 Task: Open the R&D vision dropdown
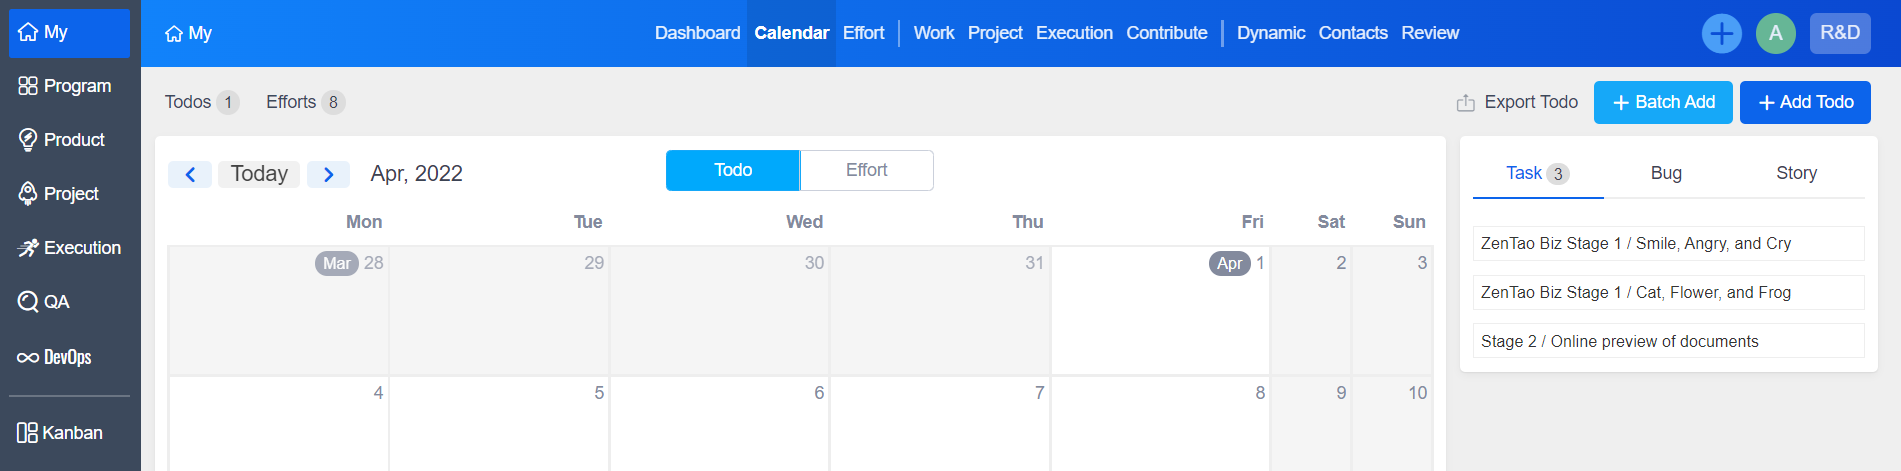[1839, 33]
